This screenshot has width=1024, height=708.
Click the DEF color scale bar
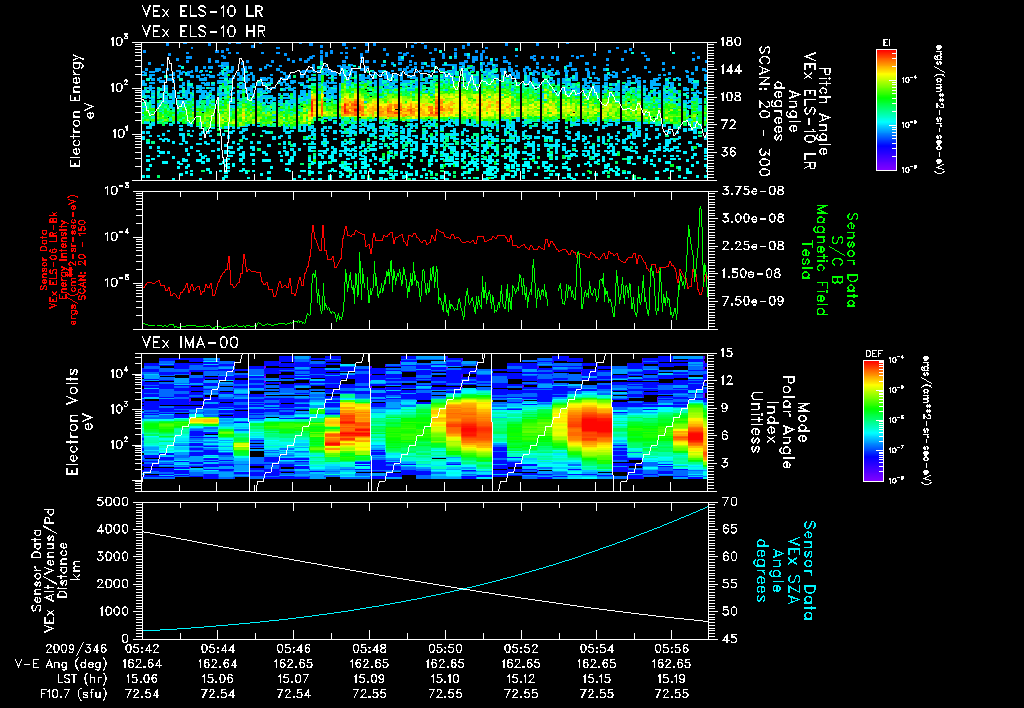tap(874, 421)
